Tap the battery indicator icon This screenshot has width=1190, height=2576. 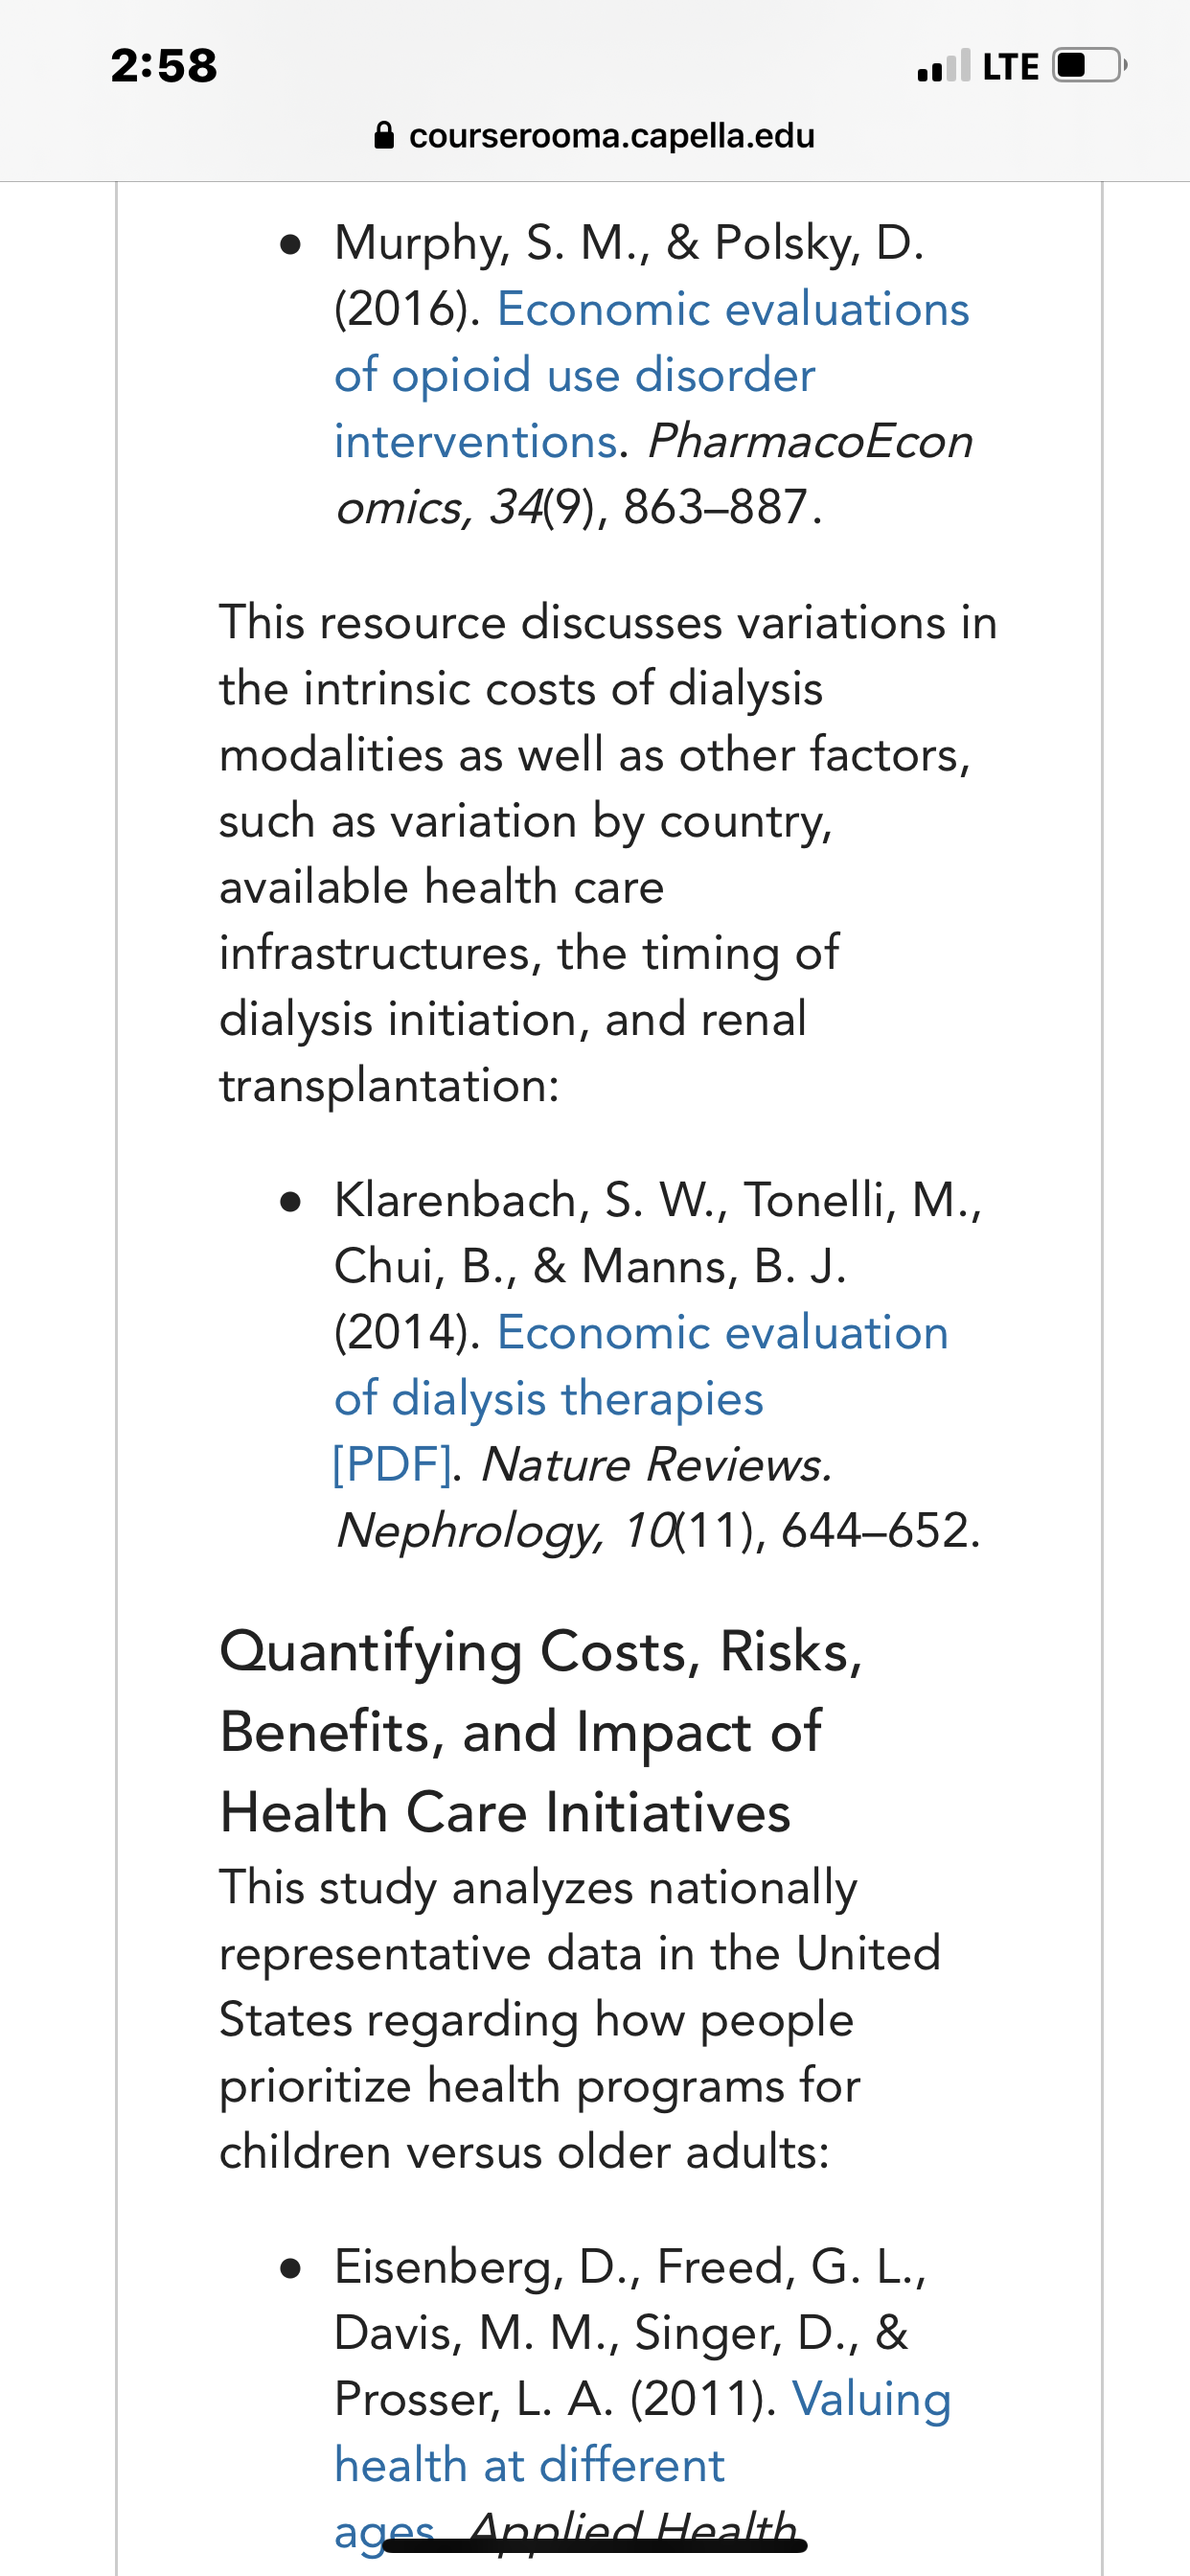1090,66
